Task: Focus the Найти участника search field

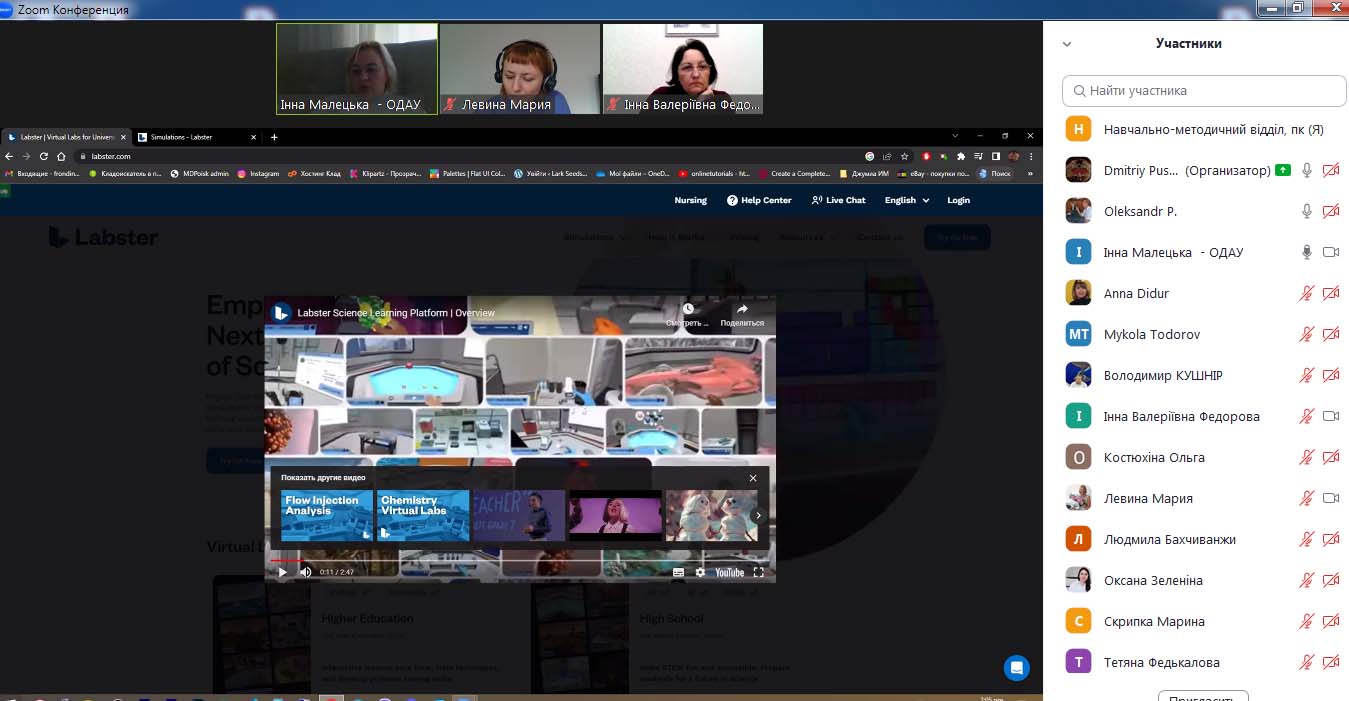Action: point(1204,90)
